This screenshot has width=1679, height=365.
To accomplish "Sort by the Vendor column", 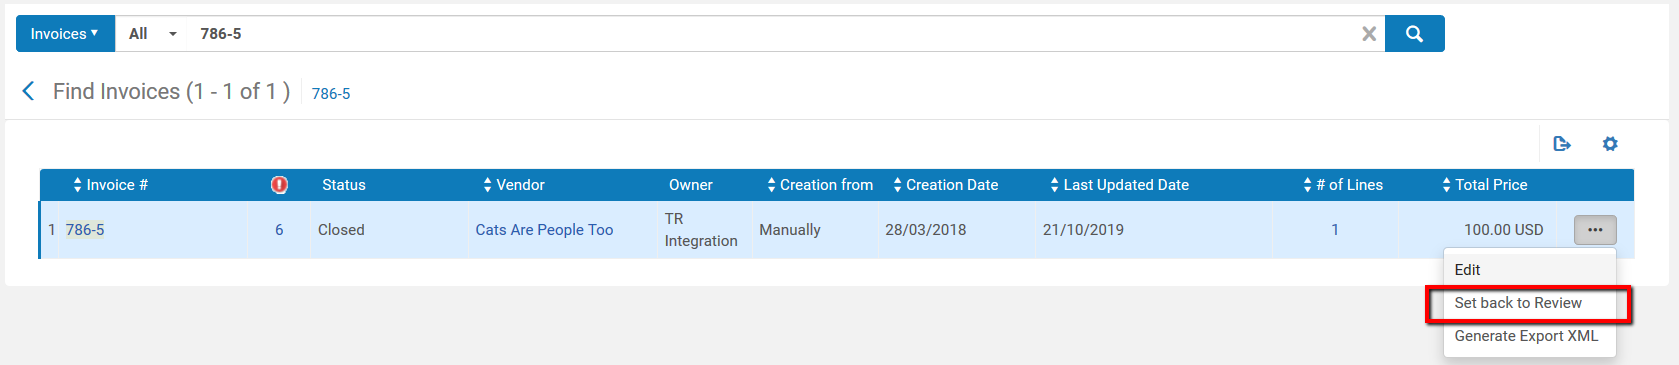I will tap(513, 185).
